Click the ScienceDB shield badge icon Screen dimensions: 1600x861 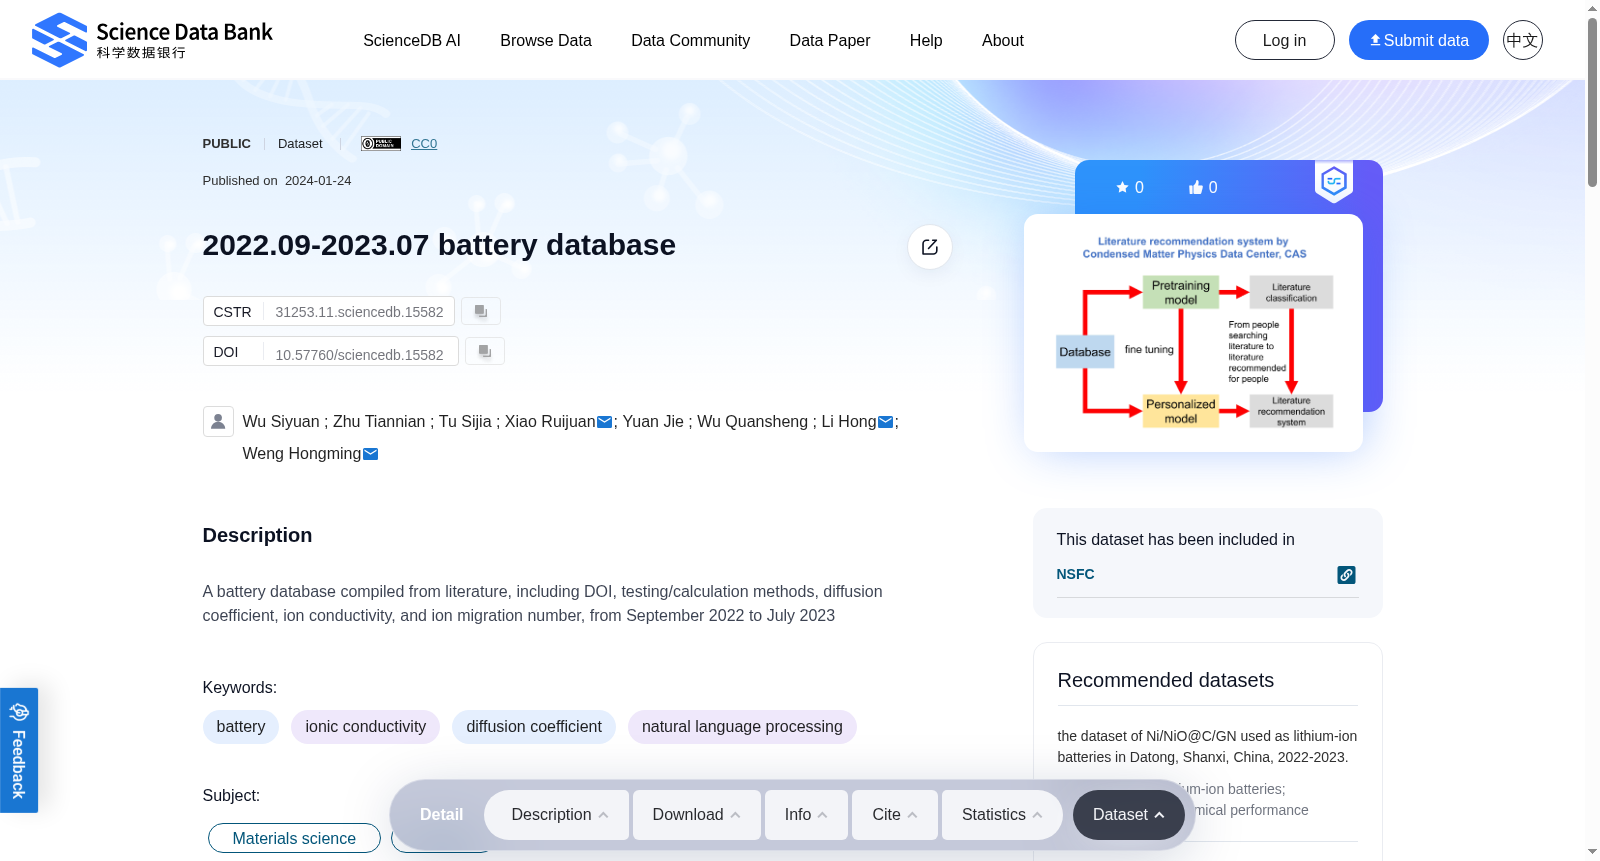click(x=1334, y=182)
